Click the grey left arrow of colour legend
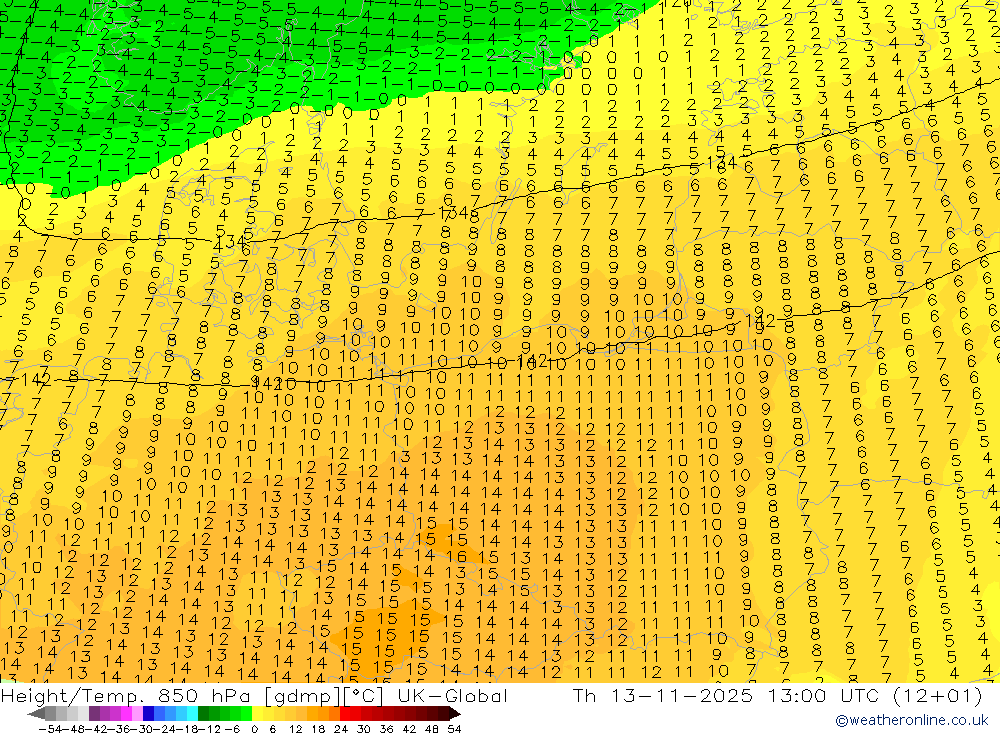This screenshot has width=1000, height=733. point(36,714)
